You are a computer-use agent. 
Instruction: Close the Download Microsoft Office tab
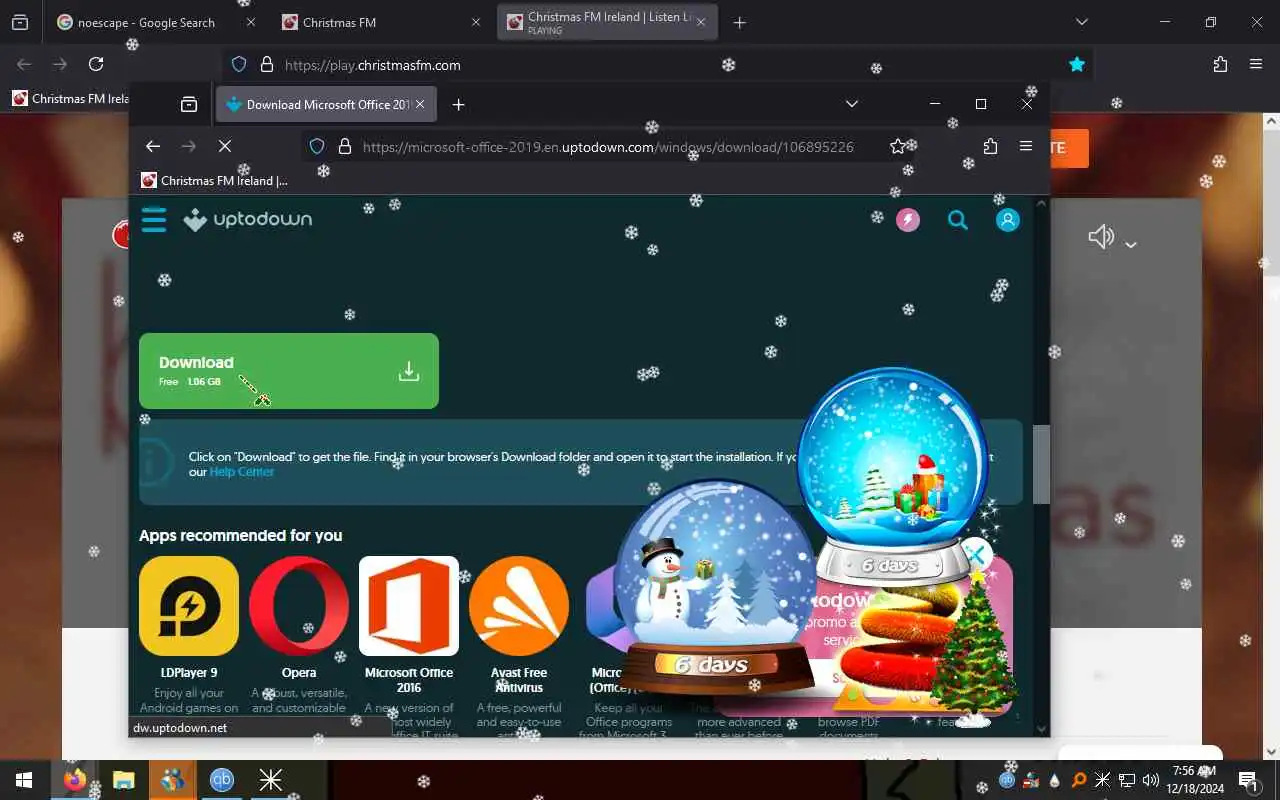point(421,104)
